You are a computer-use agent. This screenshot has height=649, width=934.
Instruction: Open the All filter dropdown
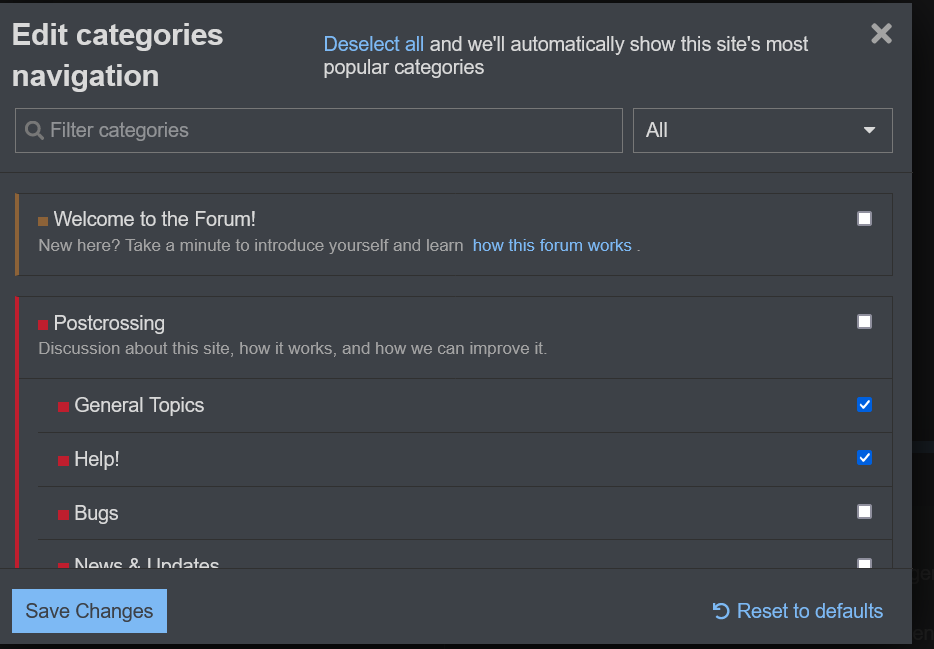click(x=761, y=130)
